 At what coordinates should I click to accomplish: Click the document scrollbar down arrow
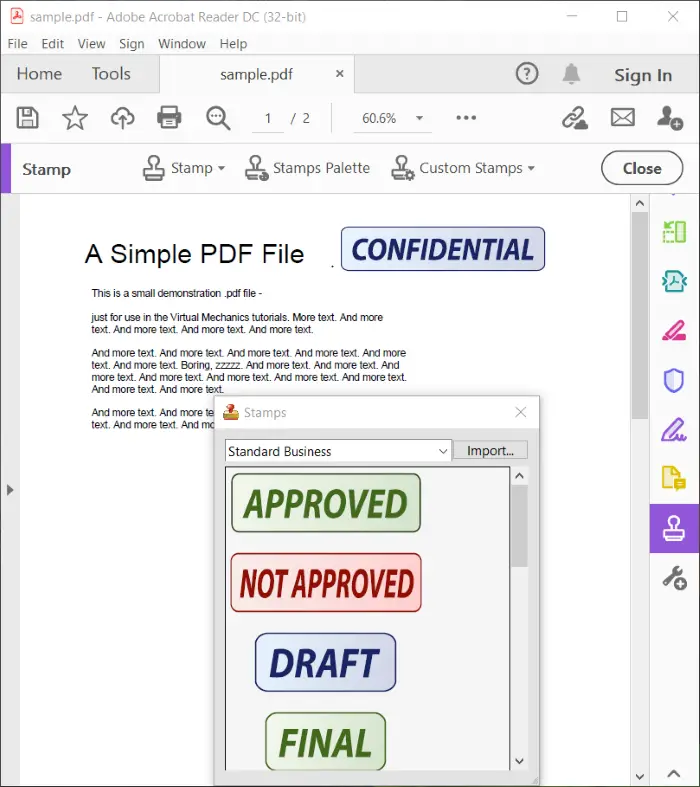point(639,776)
